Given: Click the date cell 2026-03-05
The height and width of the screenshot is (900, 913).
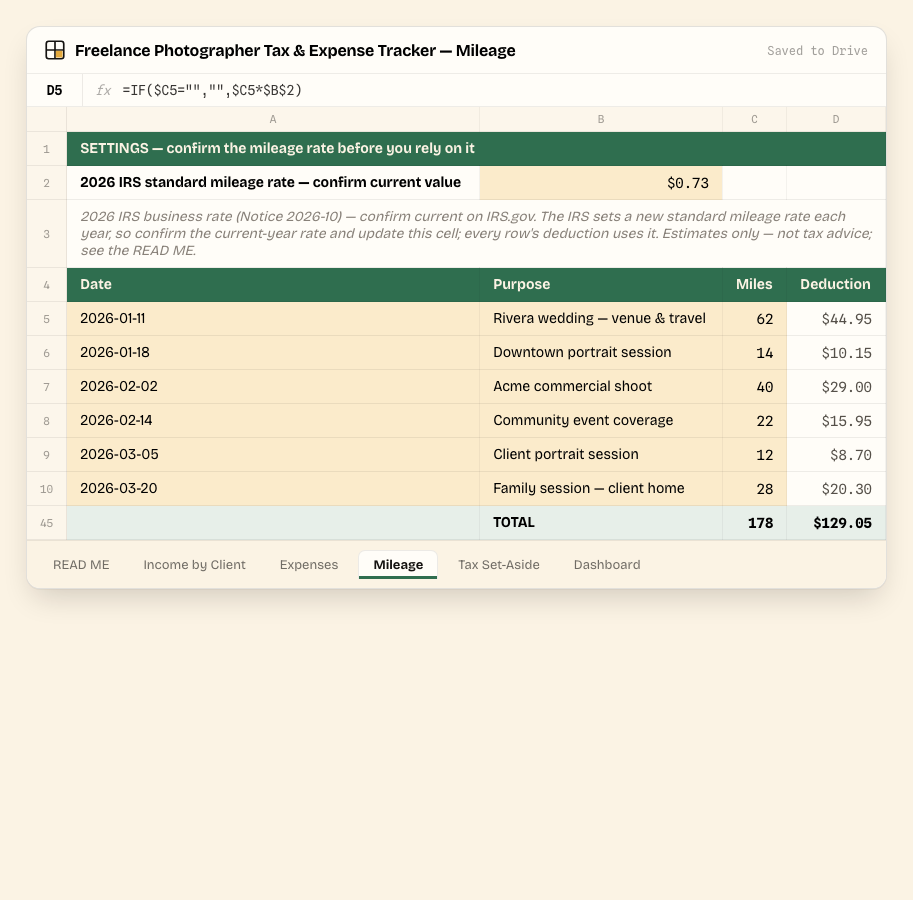Looking at the screenshot, I should 273,455.
